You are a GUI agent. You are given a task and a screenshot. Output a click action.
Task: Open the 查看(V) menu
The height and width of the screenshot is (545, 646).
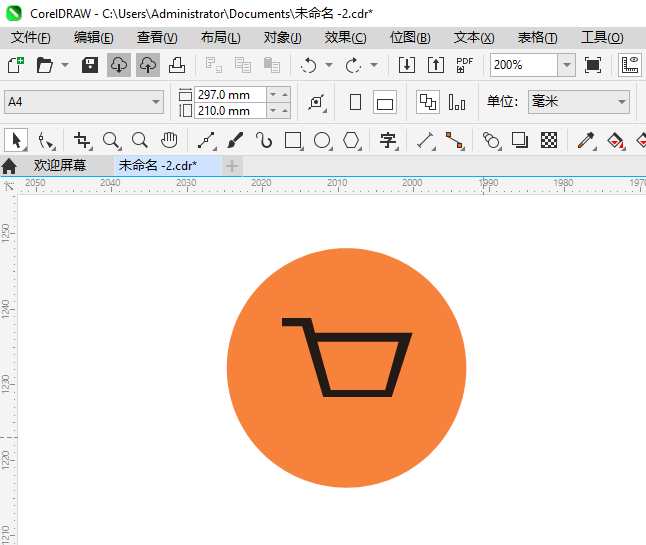pos(157,37)
